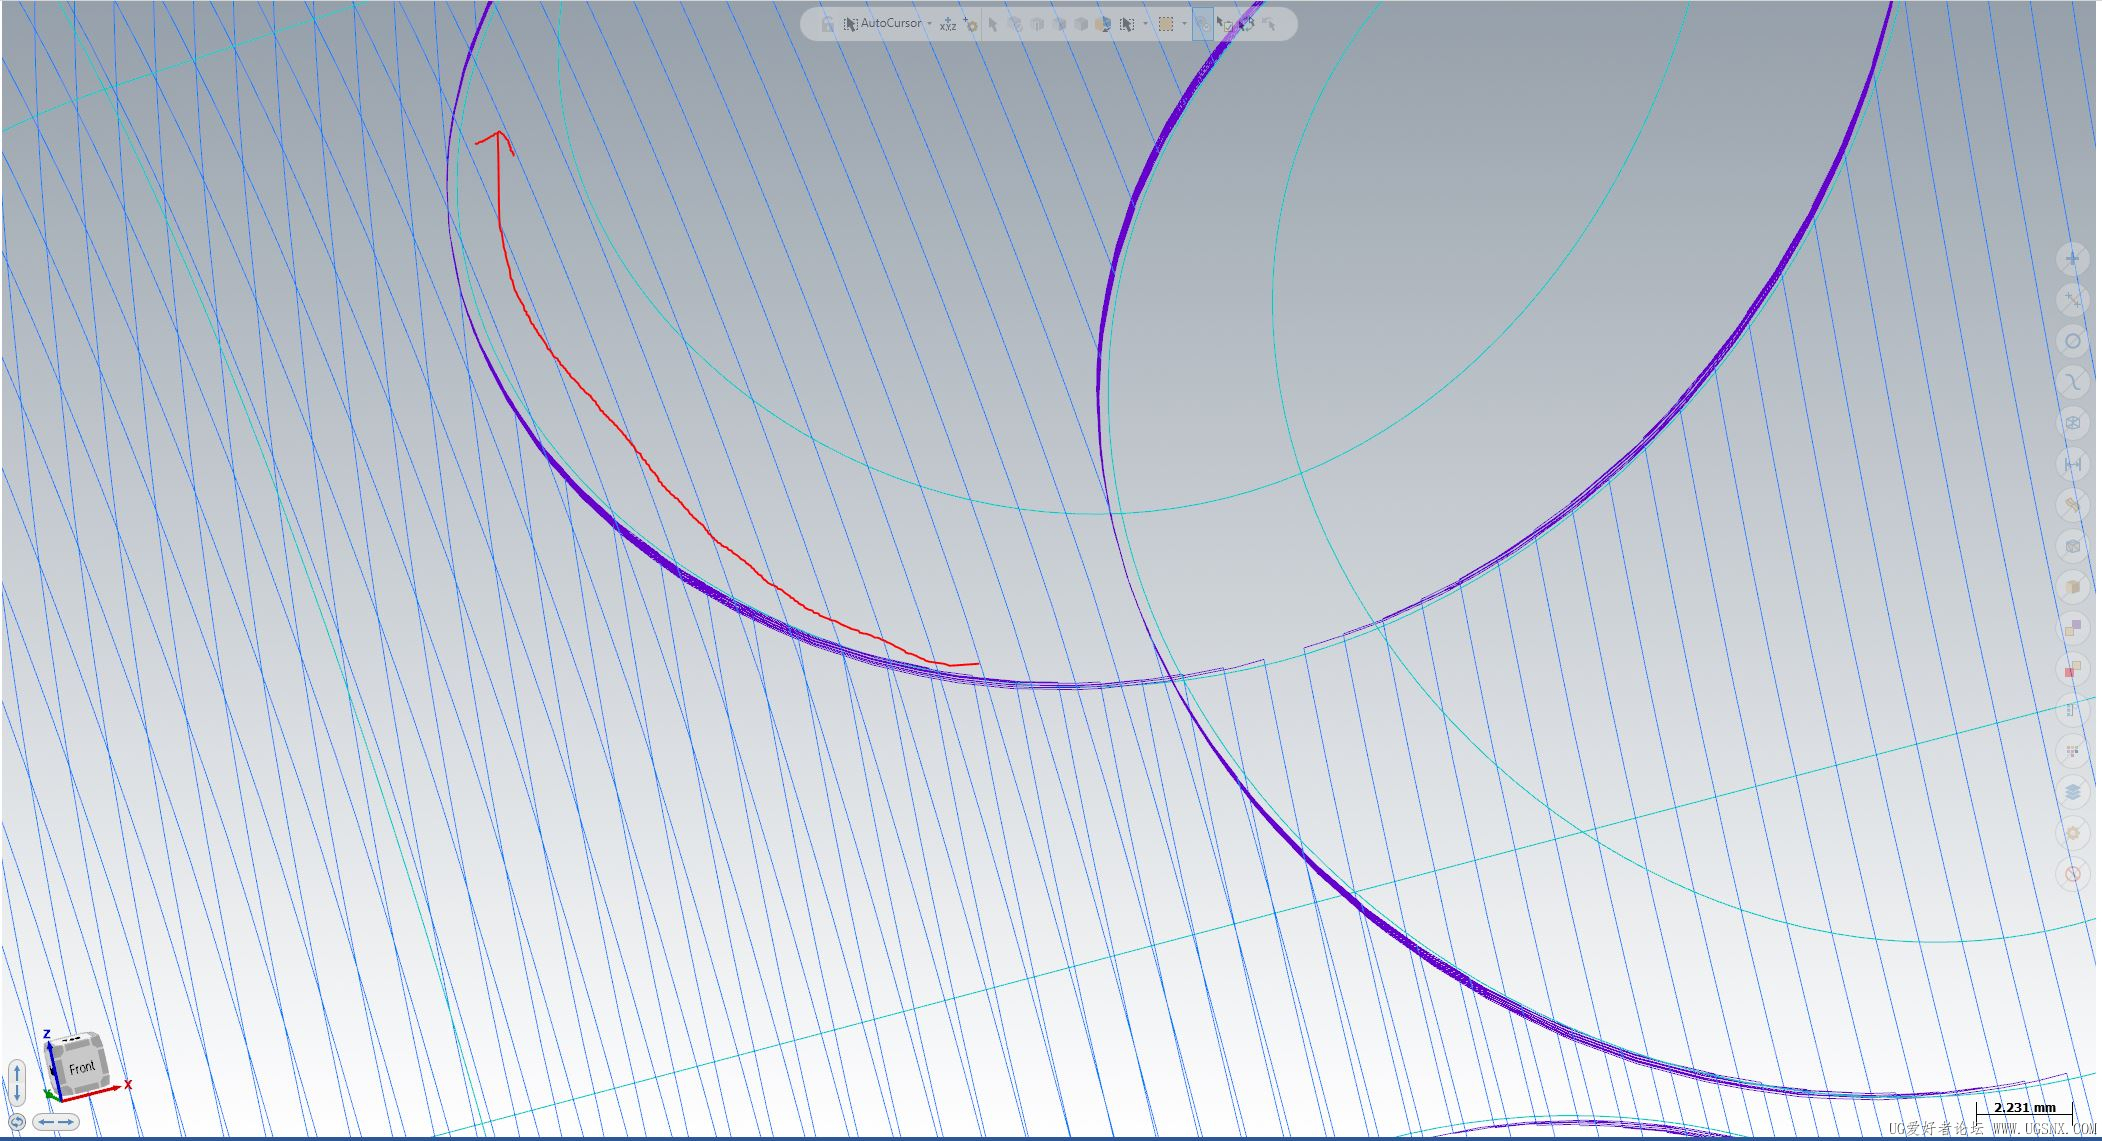Click the selection method arrow-box icon

1127,24
